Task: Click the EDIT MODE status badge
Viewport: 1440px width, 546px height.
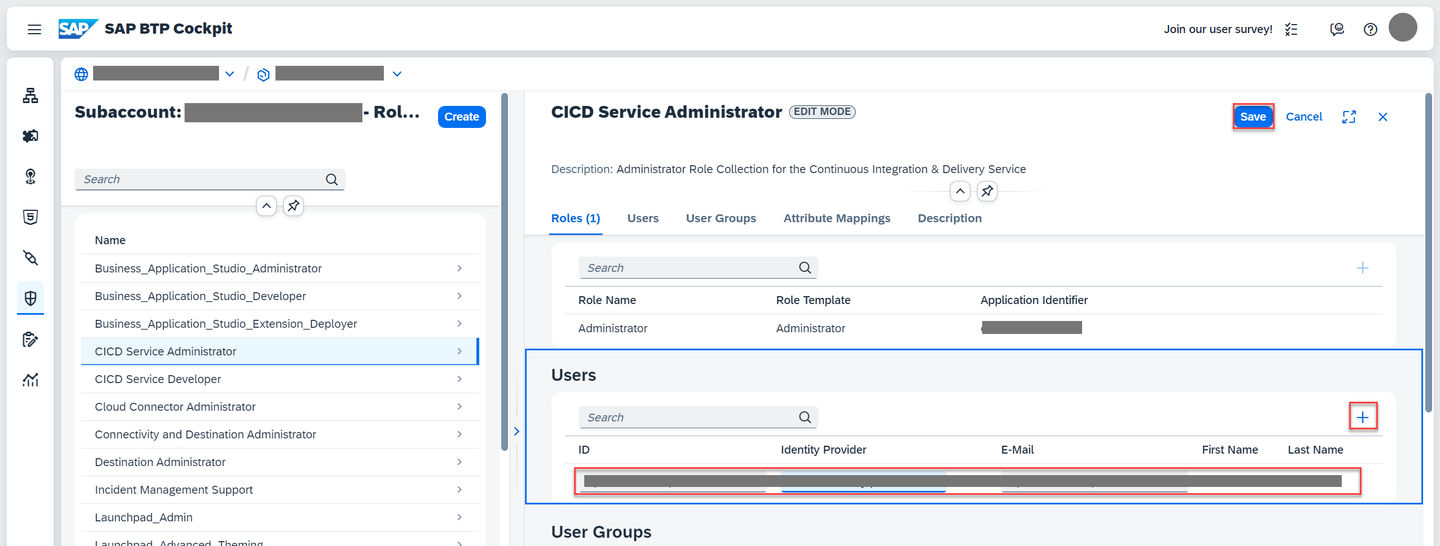Action: (822, 112)
